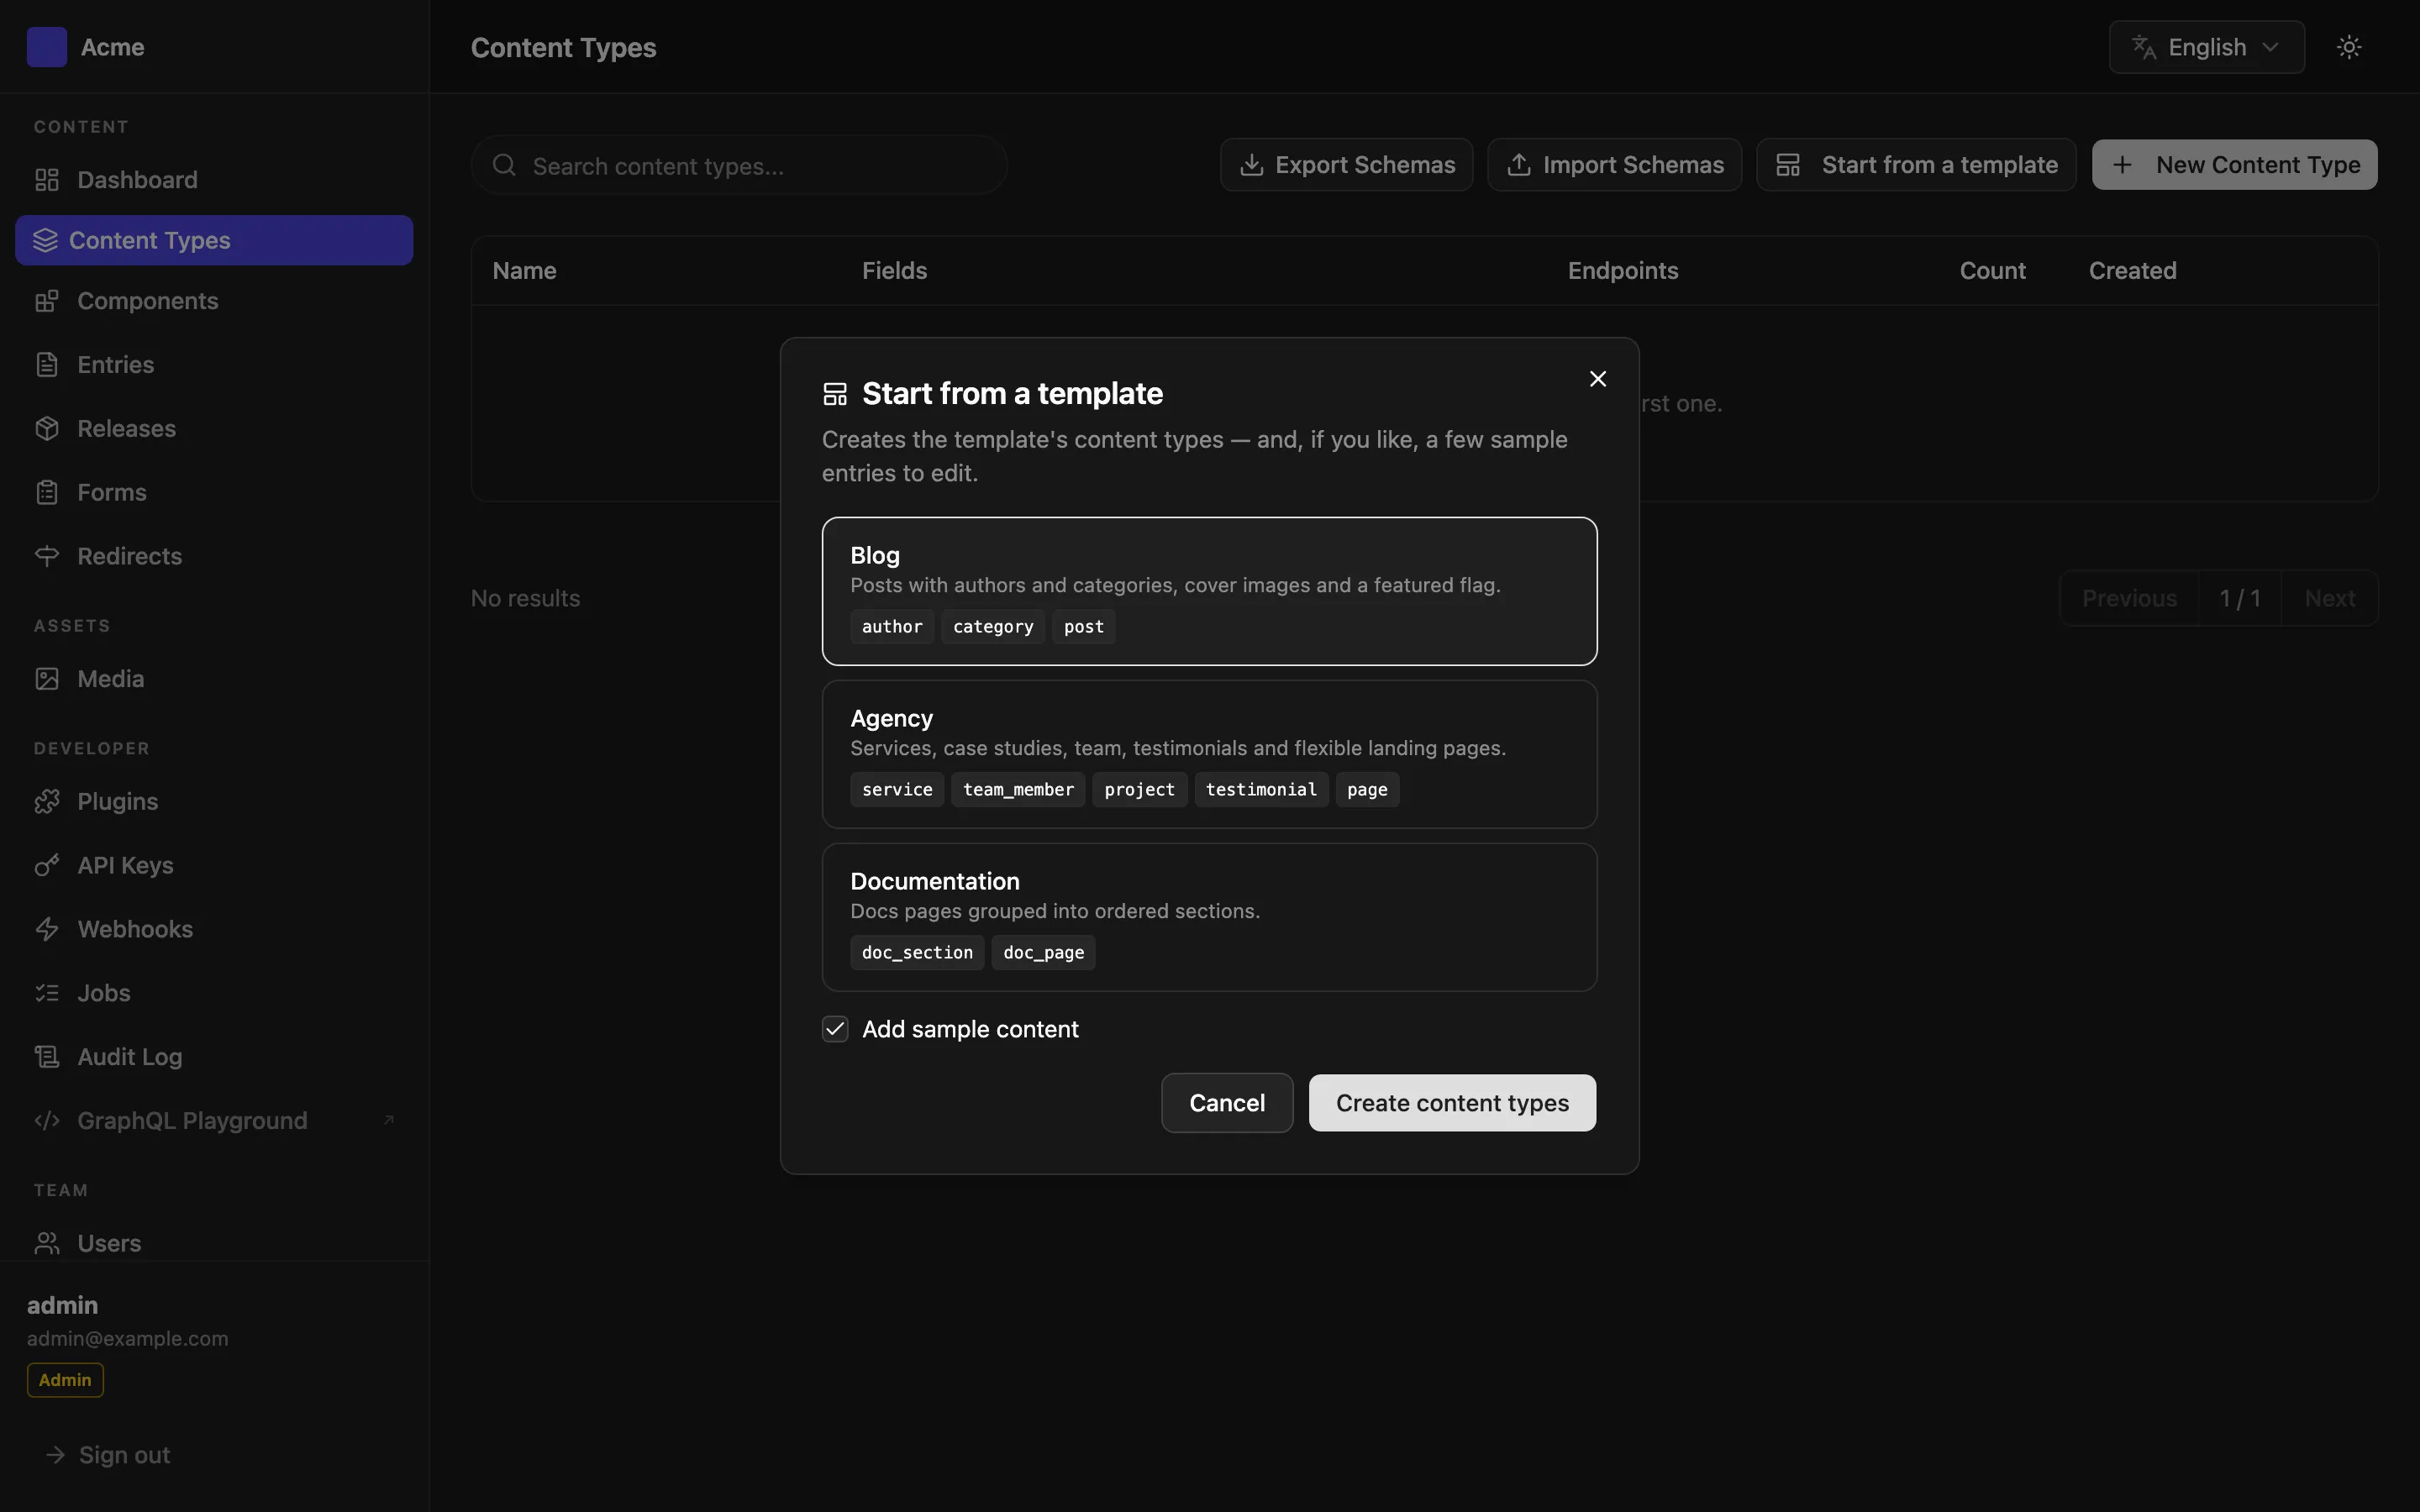The image size is (2420, 1512).
Task: Click the Users people icon
Action: [x=47, y=1243]
